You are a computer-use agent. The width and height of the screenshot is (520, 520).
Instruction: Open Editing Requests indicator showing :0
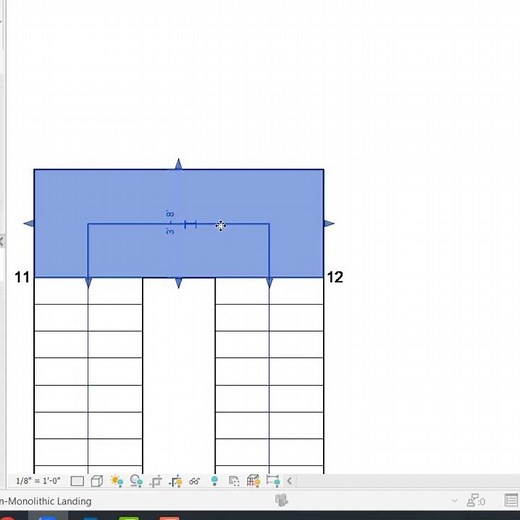pos(476,501)
